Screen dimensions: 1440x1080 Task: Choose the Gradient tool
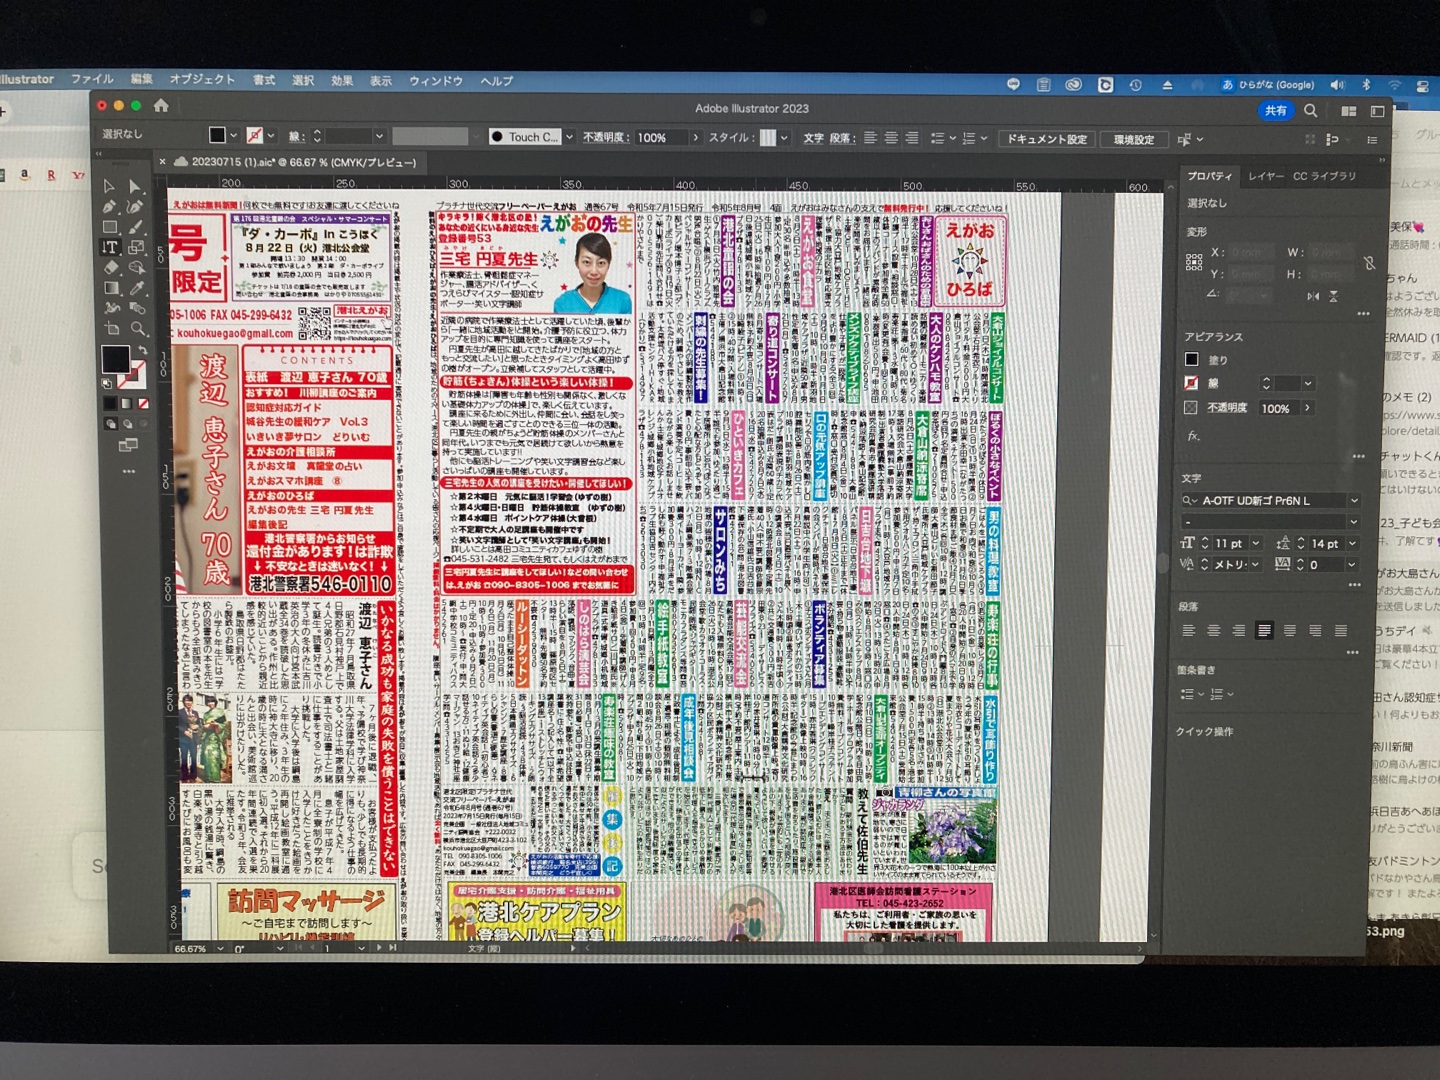pos(111,288)
